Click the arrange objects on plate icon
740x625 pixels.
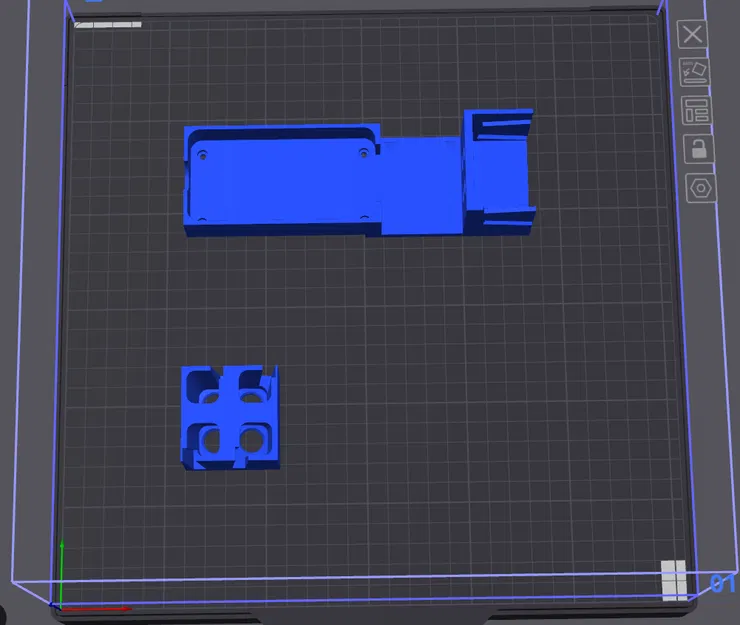pyautogui.click(x=697, y=110)
